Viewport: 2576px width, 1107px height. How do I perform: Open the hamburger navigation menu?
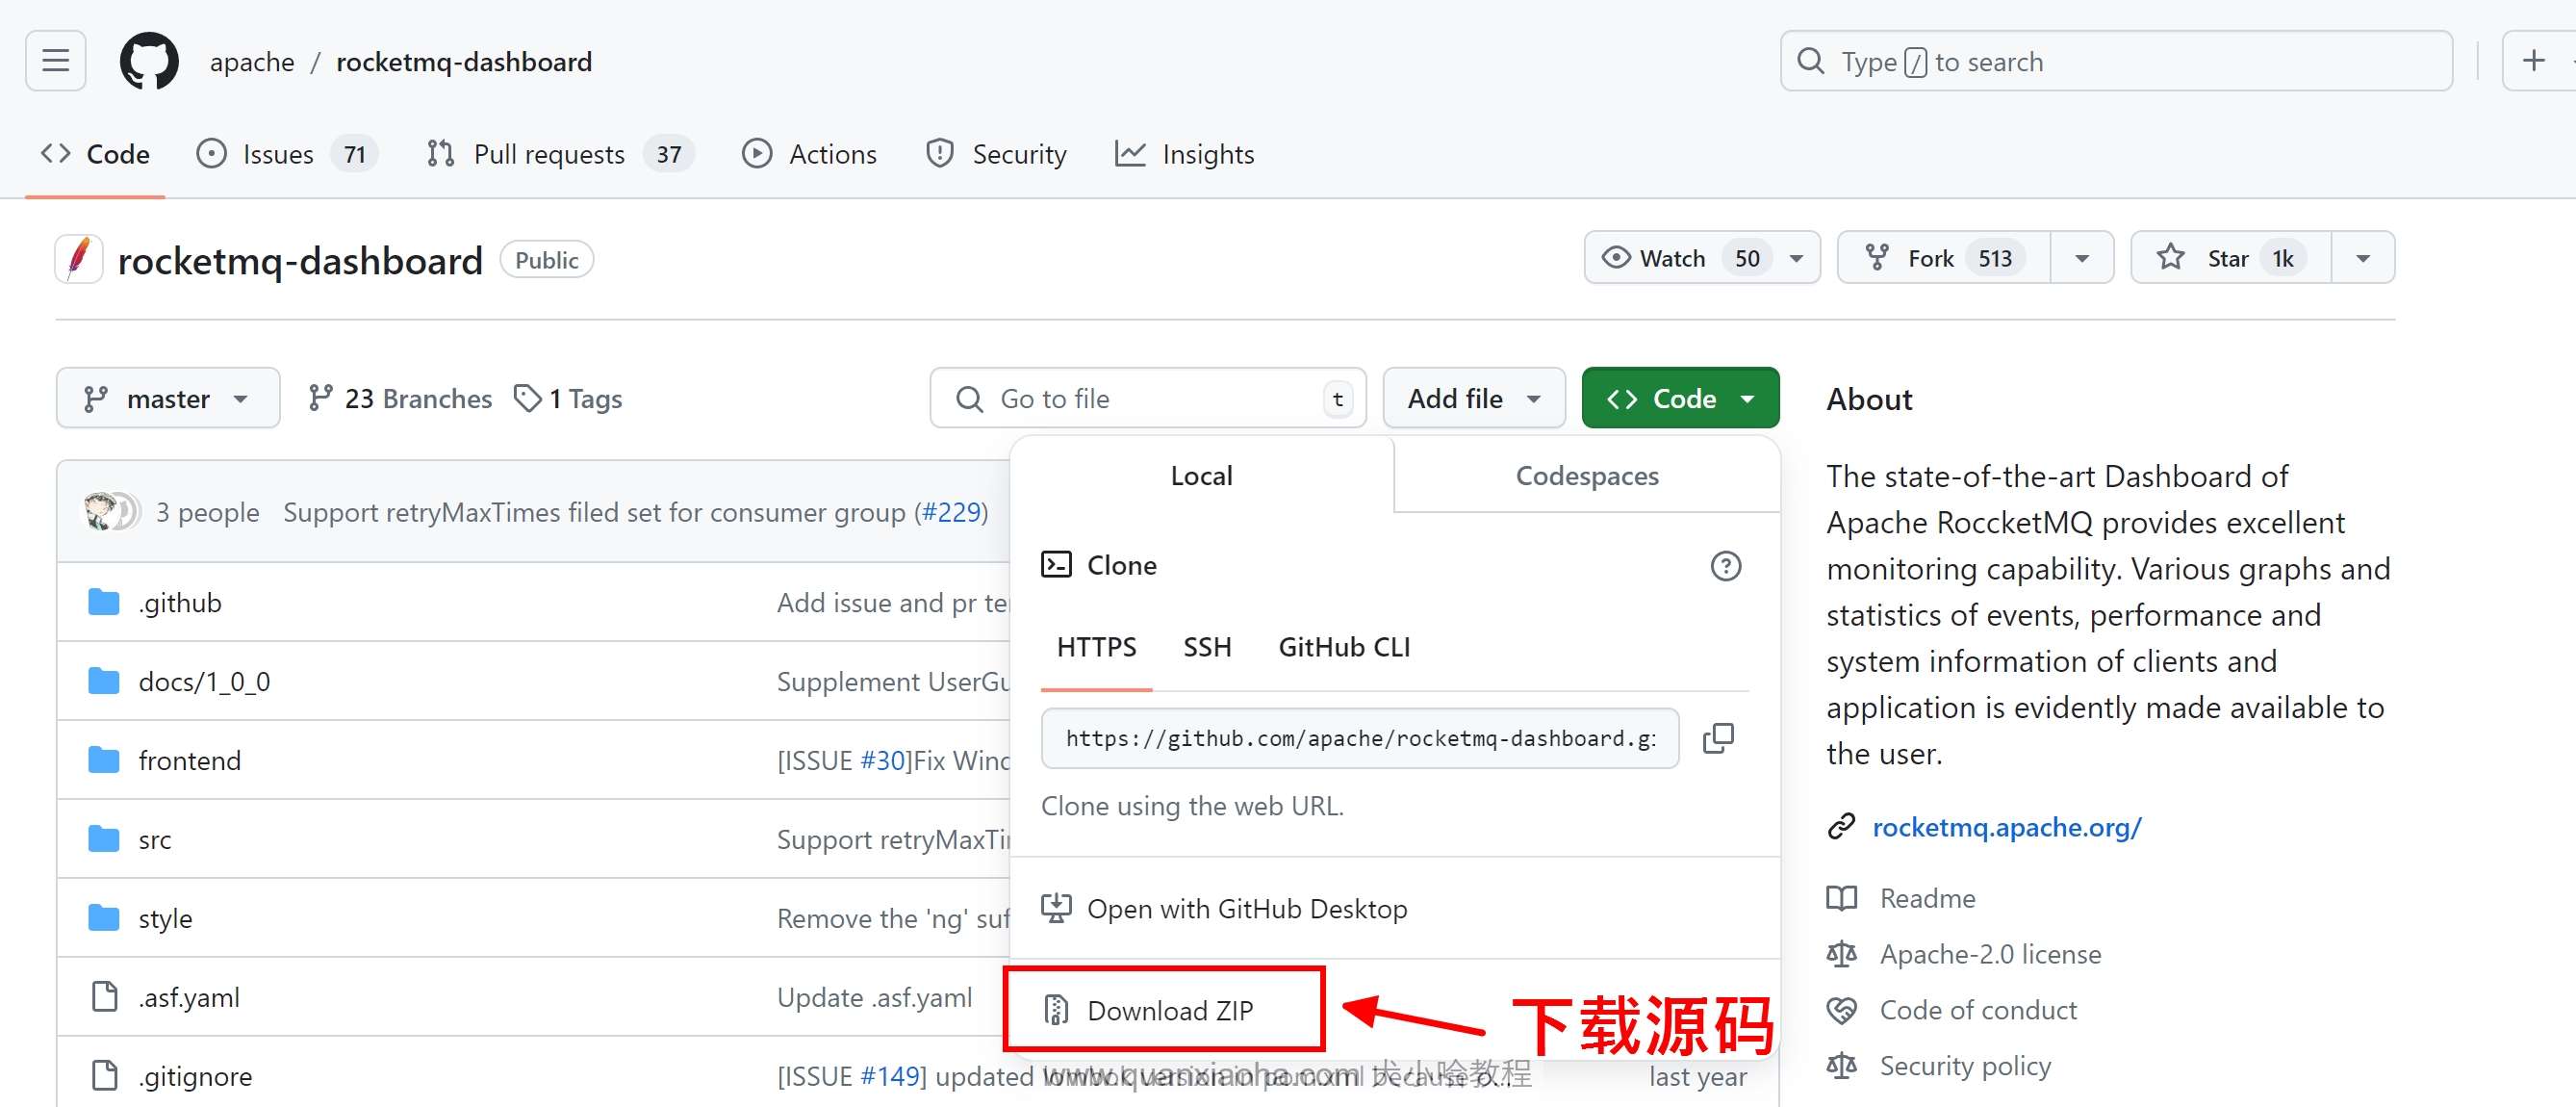[x=56, y=62]
